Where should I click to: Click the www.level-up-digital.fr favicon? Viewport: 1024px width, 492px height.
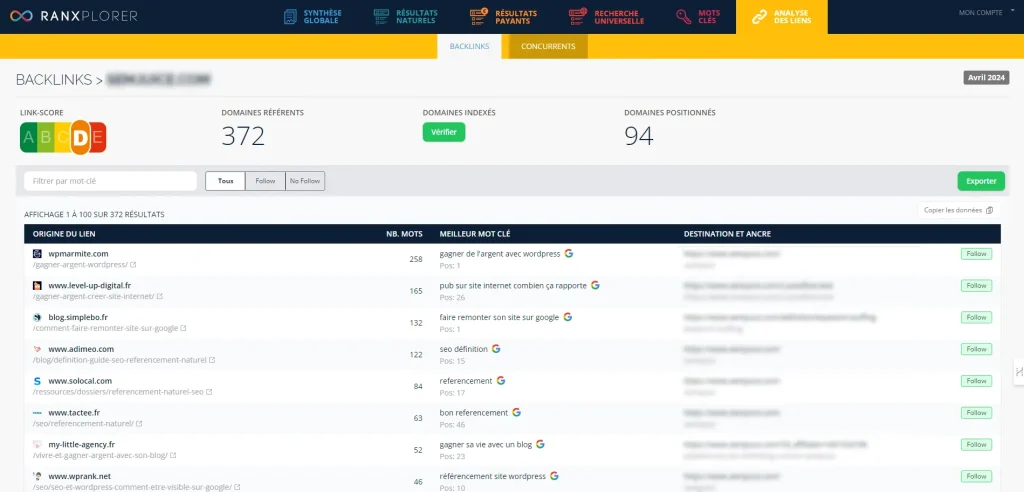click(x=37, y=286)
